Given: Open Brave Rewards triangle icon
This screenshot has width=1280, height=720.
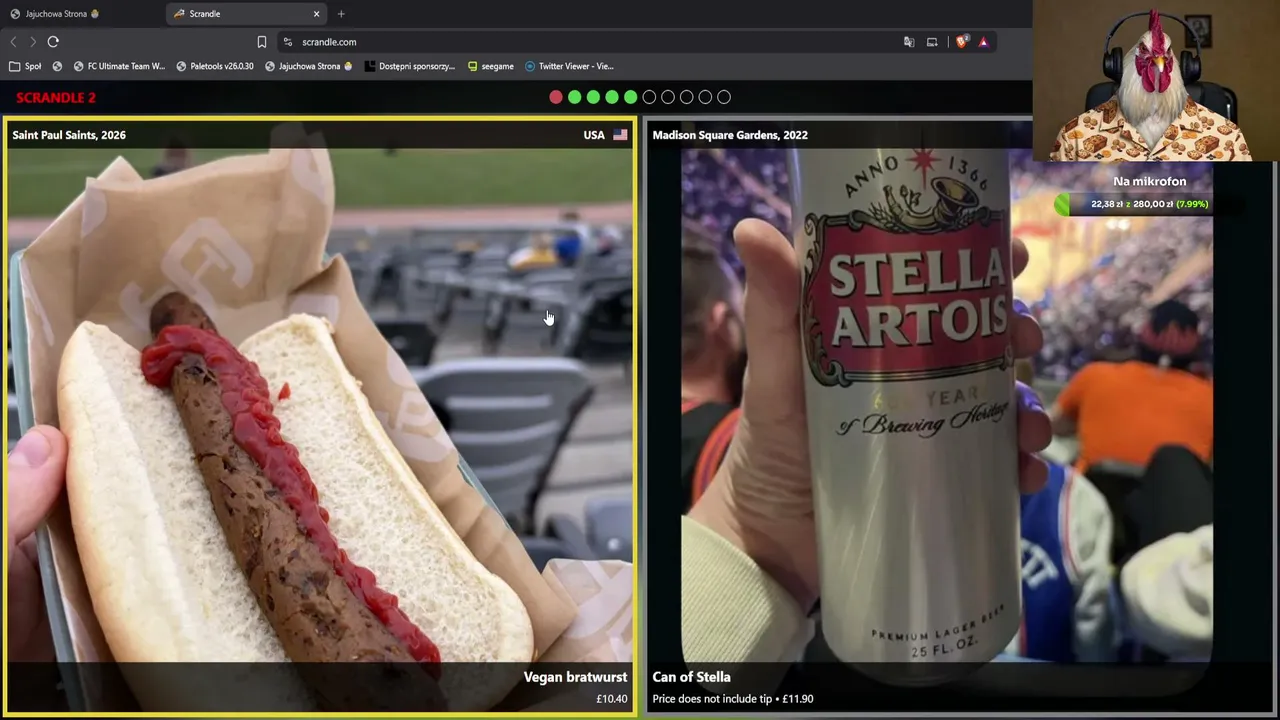Looking at the screenshot, I should click(984, 42).
